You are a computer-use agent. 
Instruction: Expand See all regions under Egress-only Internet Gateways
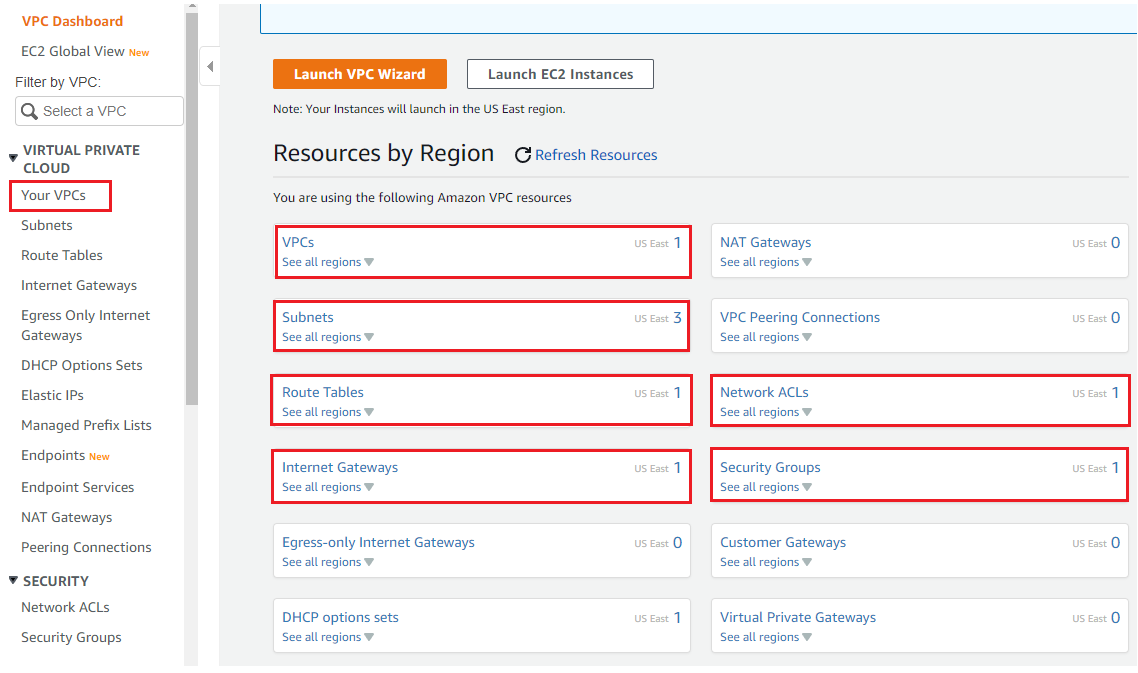[328, 562]
